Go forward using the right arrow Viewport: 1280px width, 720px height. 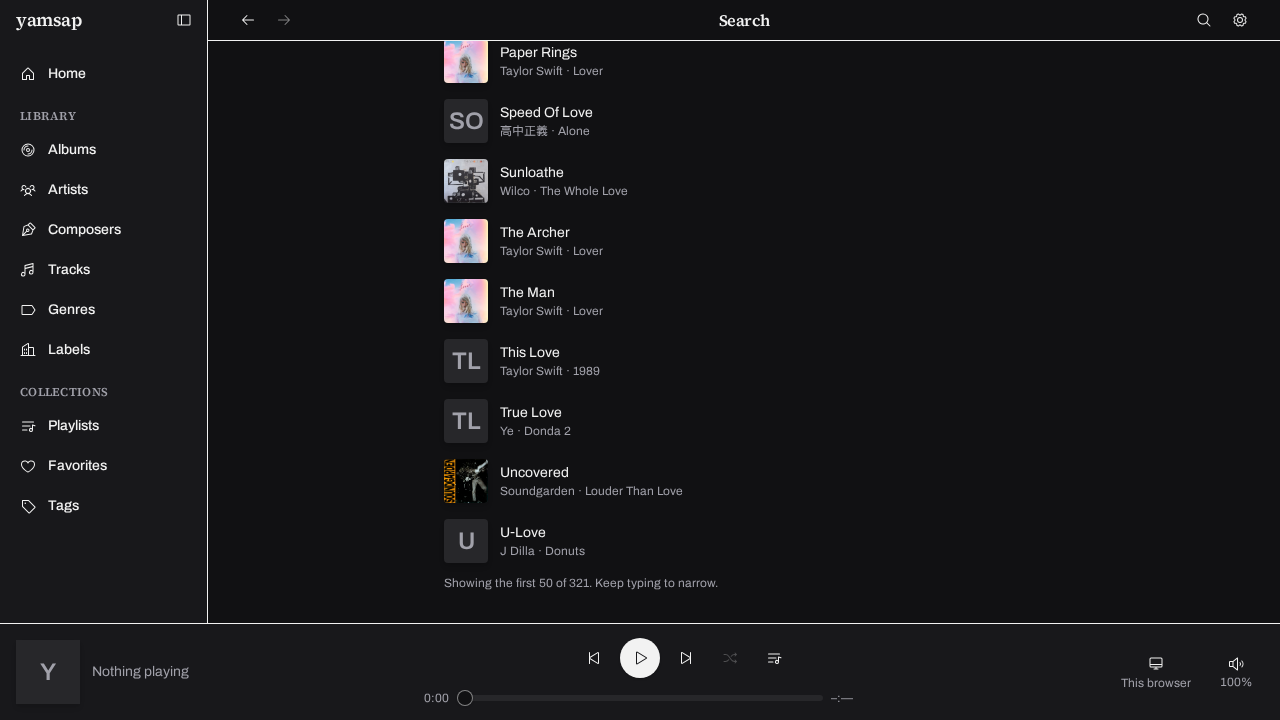tap(284, 20)
